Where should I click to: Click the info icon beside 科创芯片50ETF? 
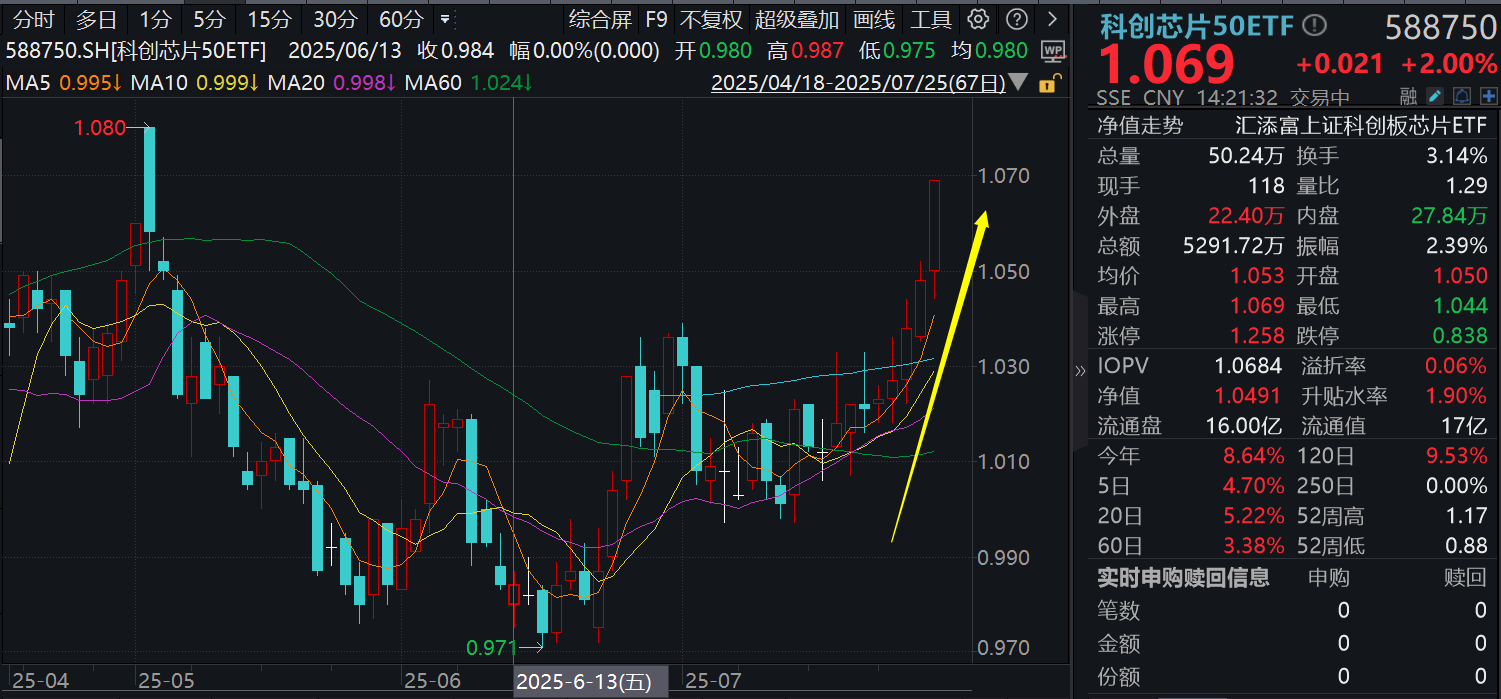(x=1315, y=26)
